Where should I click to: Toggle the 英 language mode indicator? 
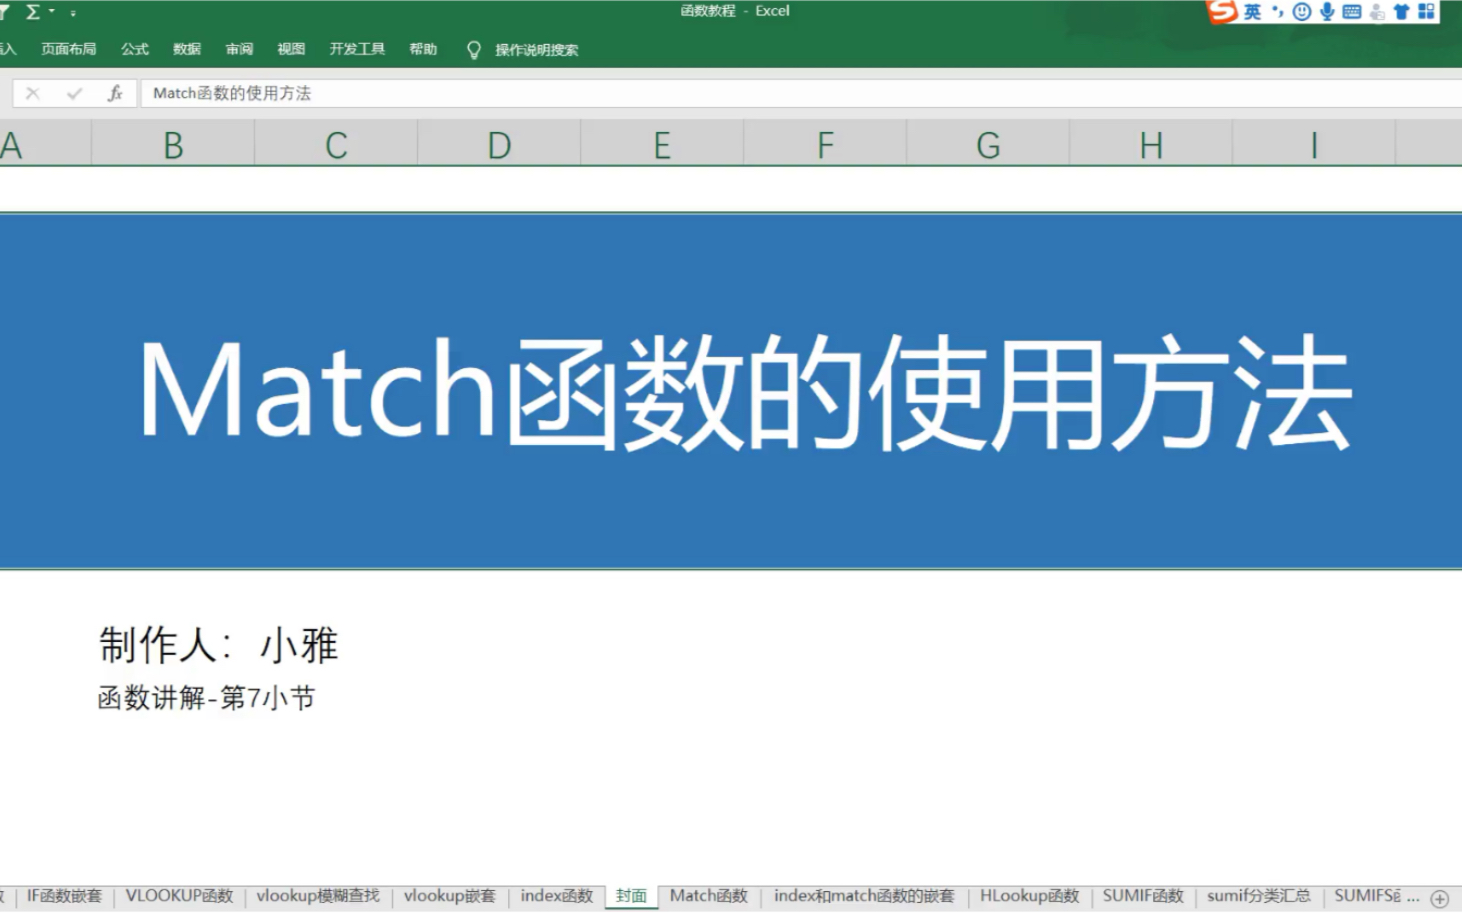coord(1252,12)
